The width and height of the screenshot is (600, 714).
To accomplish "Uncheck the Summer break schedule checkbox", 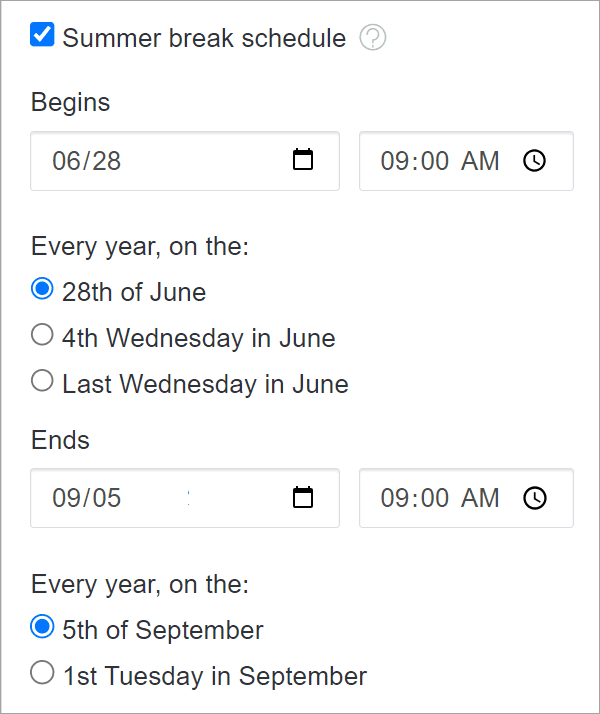I will pos(42,35).
